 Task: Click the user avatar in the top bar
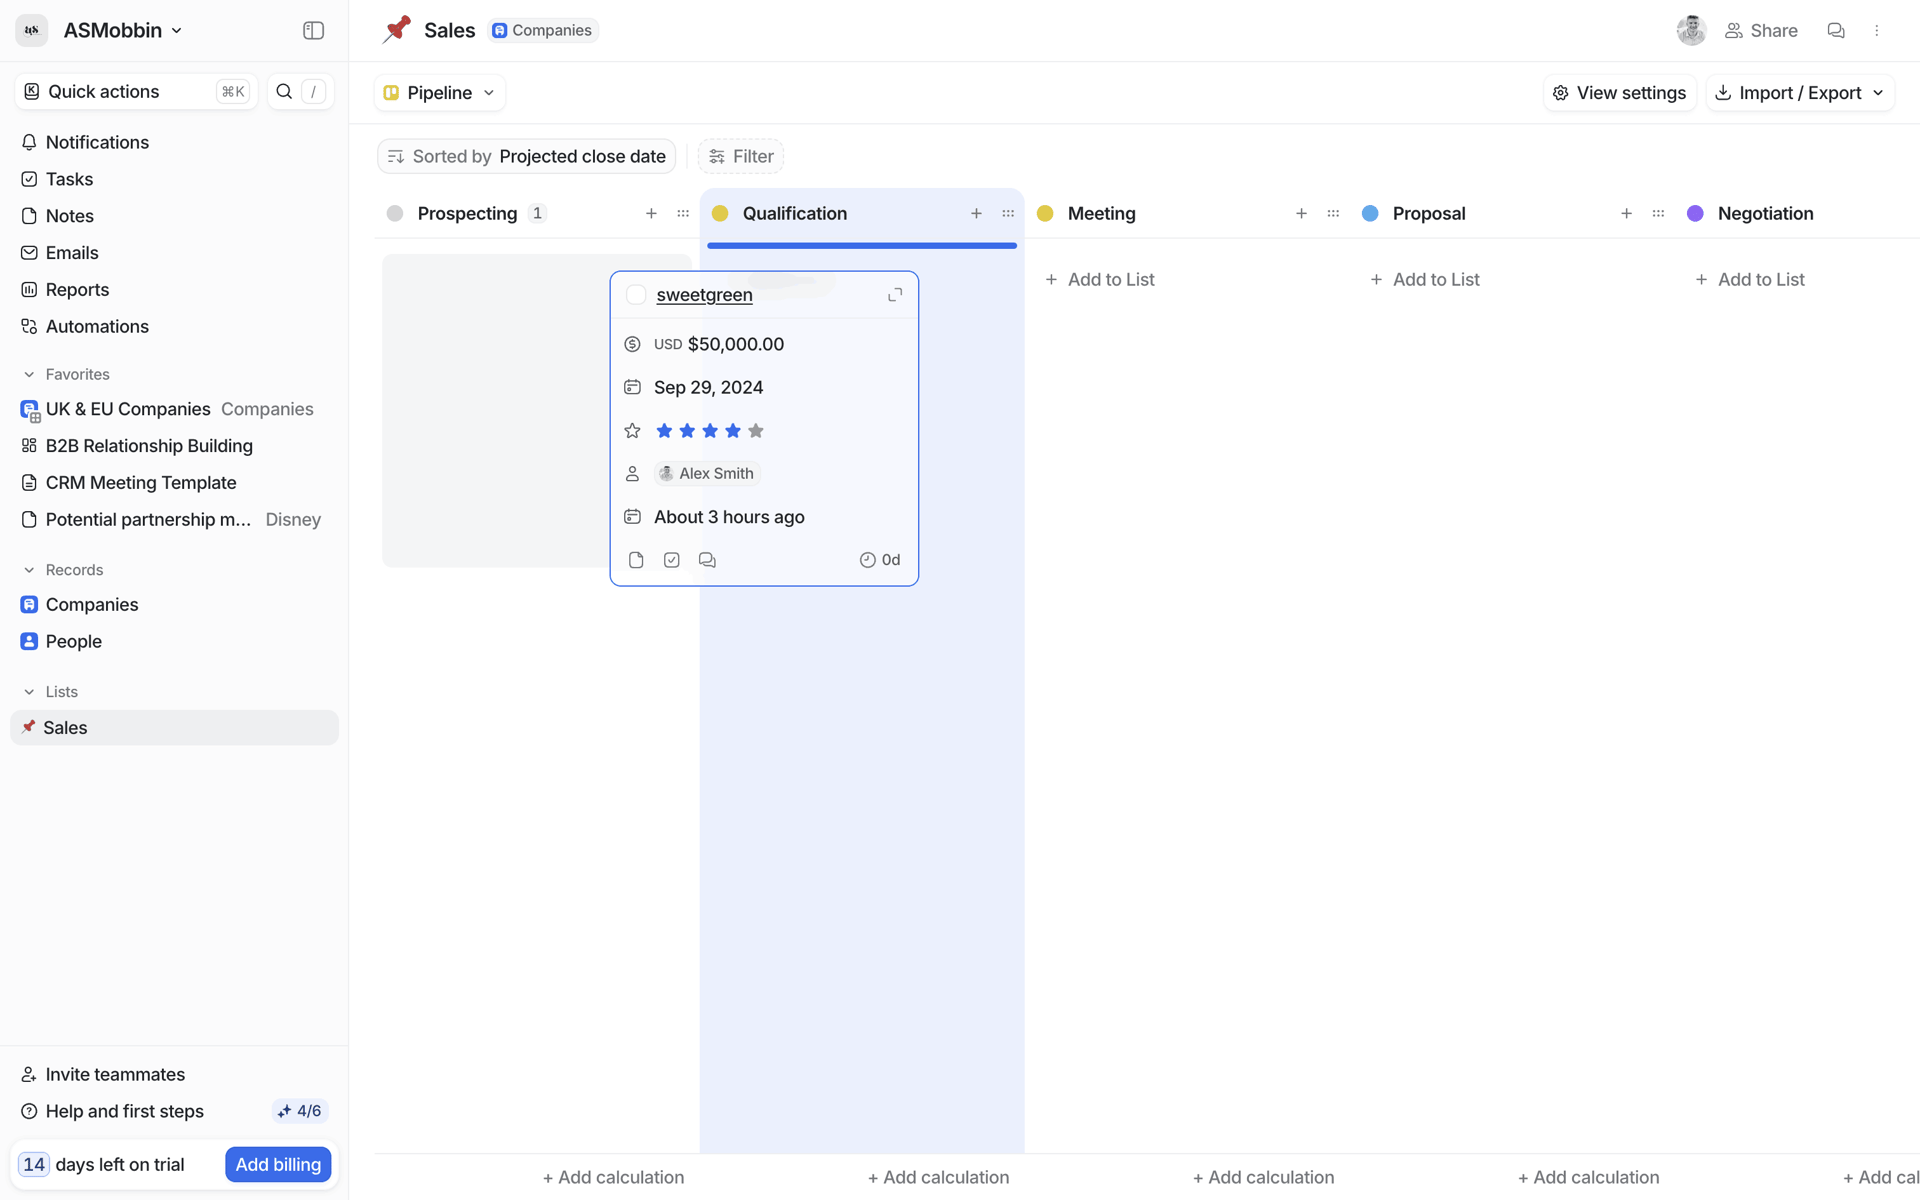click(x=1691, y=30)
